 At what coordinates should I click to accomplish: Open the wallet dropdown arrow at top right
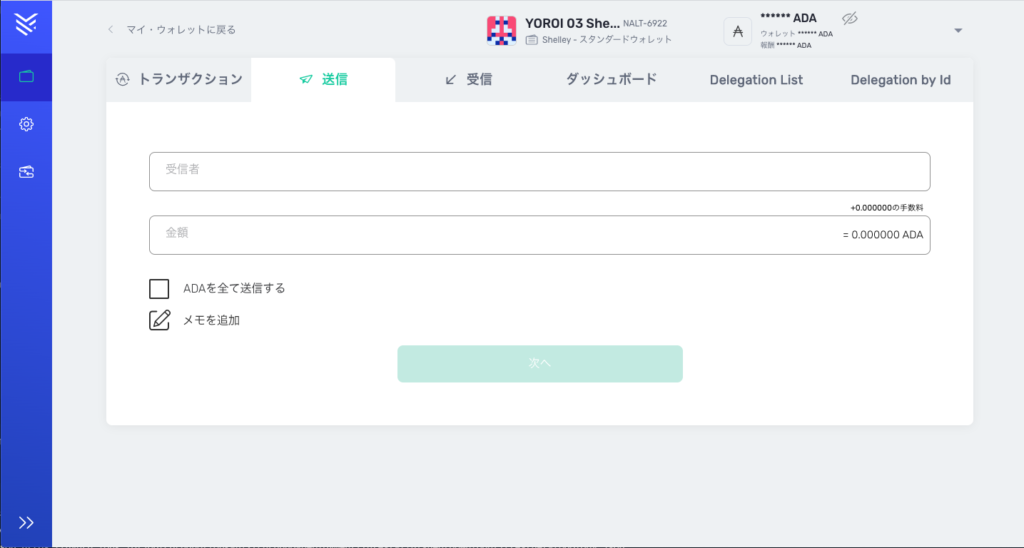pyautogui.click(x=958, y=31)
